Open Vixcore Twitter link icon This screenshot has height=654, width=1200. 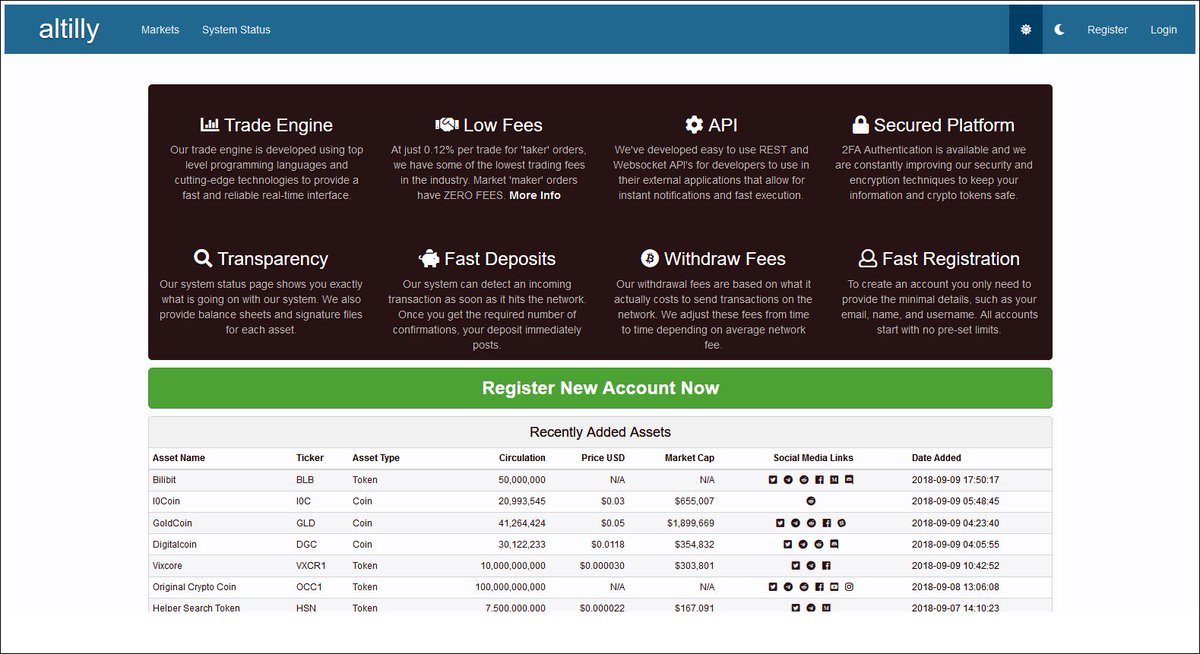[x=796, y=565]
